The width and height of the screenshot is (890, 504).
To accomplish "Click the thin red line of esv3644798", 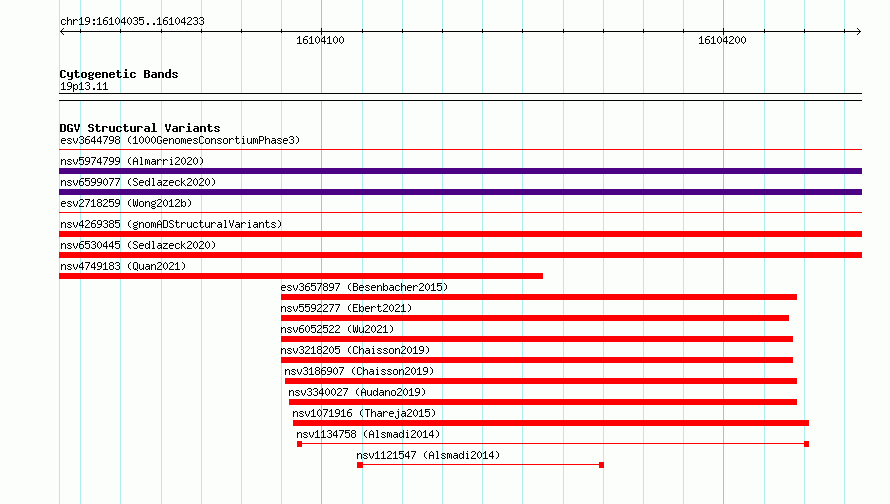I will 460,150.
